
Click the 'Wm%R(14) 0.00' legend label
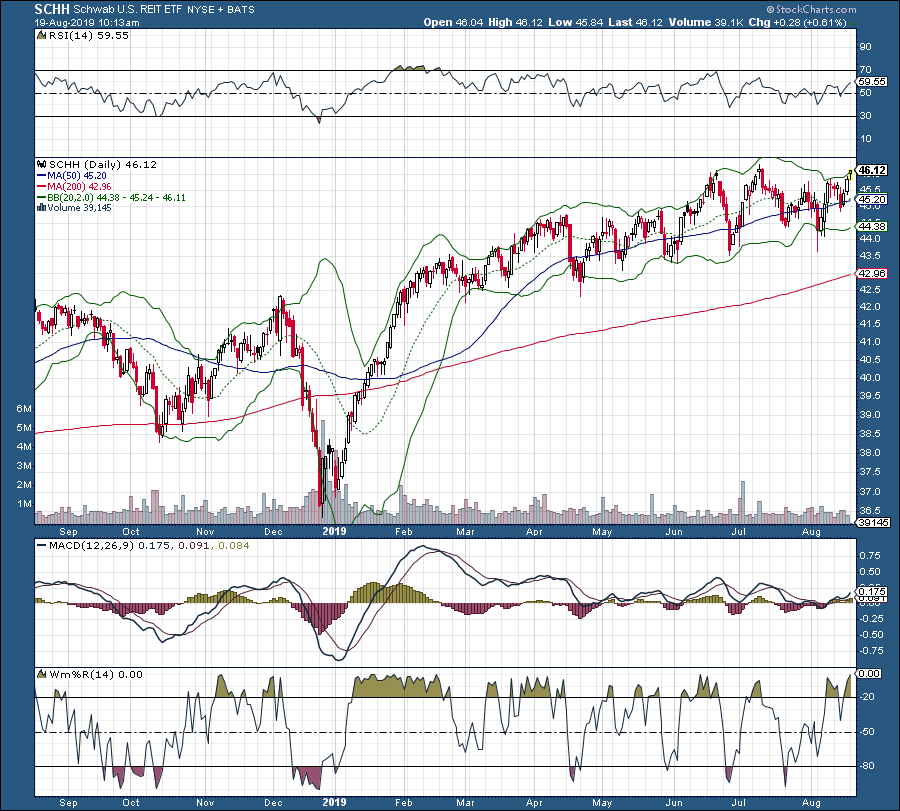(x=96, y=674)
